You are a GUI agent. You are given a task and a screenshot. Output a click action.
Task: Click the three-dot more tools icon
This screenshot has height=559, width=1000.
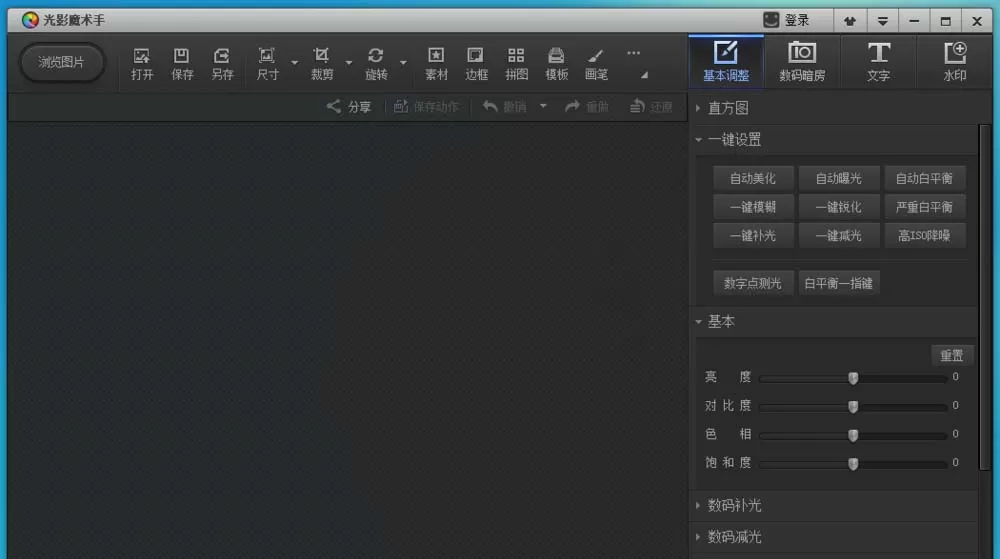[x=633, y=54]
